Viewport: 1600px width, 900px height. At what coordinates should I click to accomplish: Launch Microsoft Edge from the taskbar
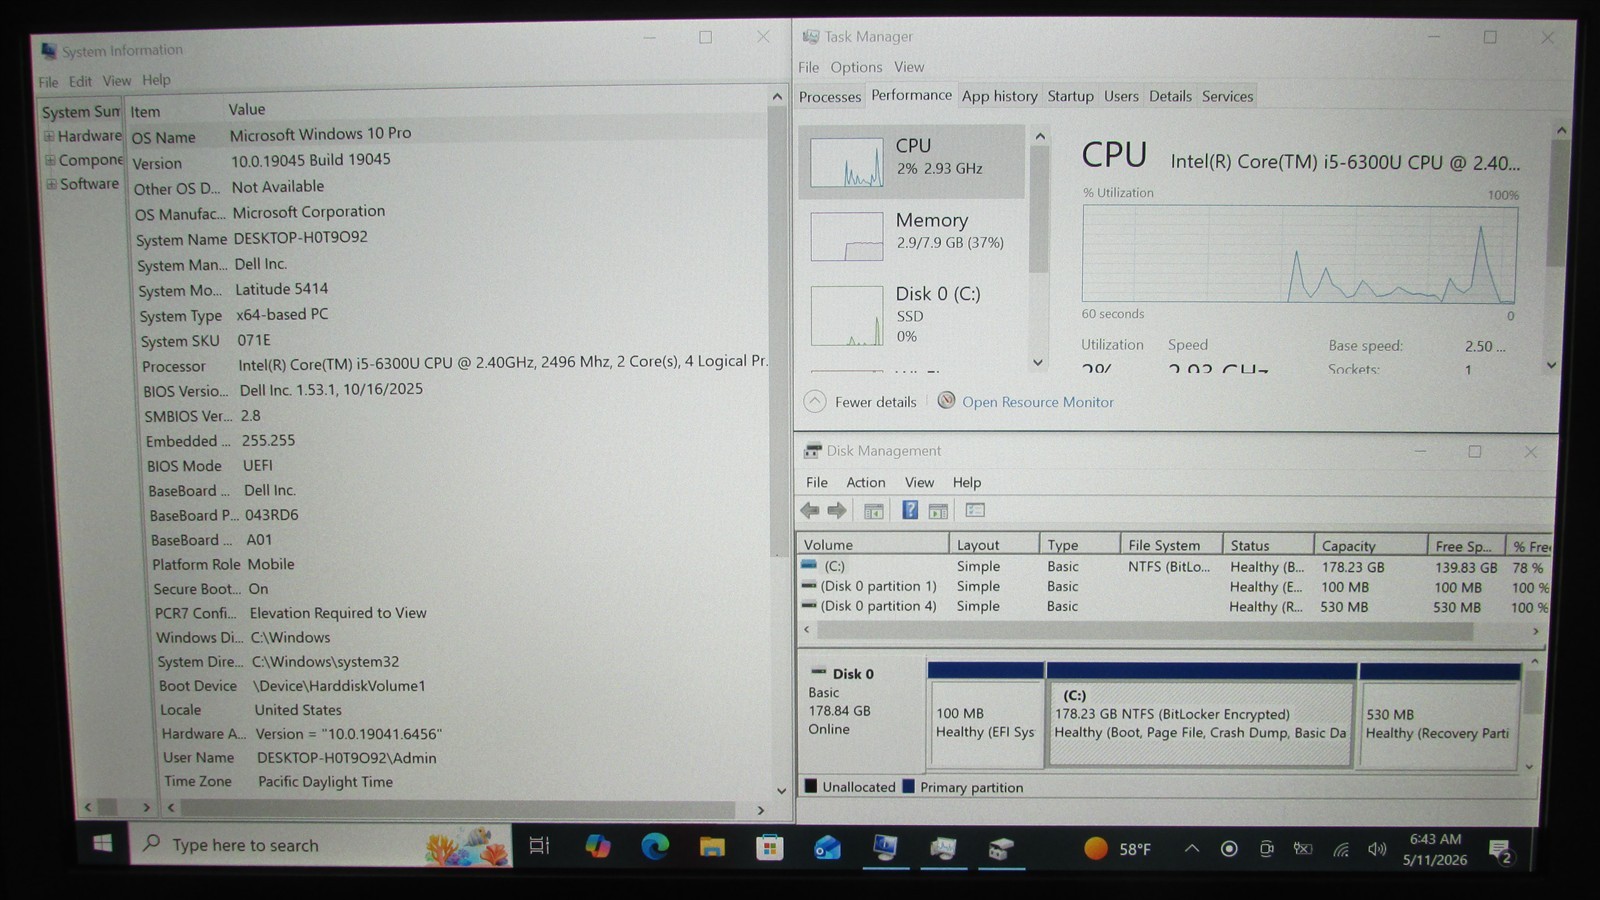tap(655, 847)
